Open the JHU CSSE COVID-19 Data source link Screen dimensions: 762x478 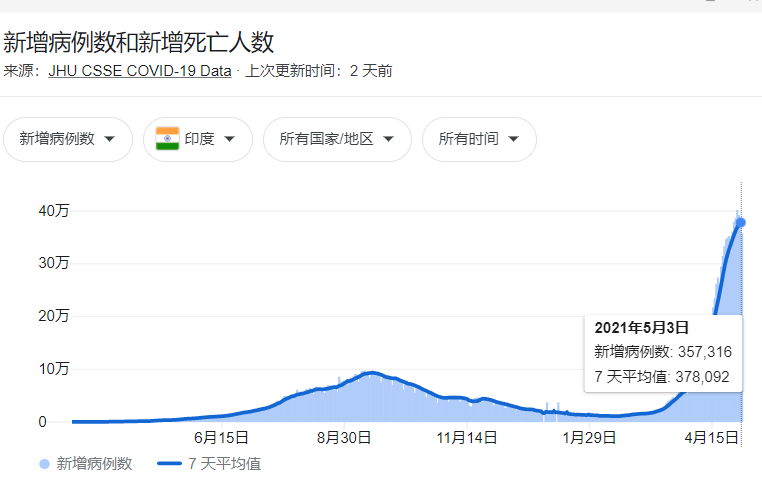[140, 71]
